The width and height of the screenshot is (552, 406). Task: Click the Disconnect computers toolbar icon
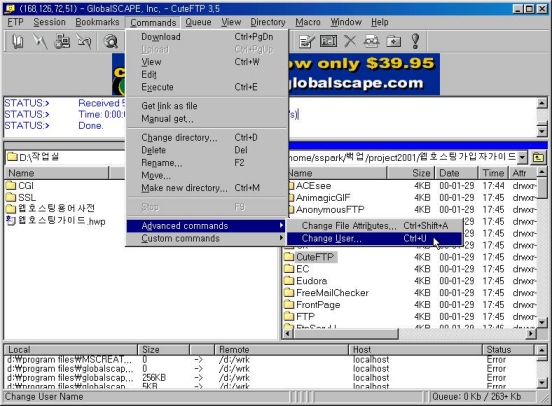tap(62, 41)
